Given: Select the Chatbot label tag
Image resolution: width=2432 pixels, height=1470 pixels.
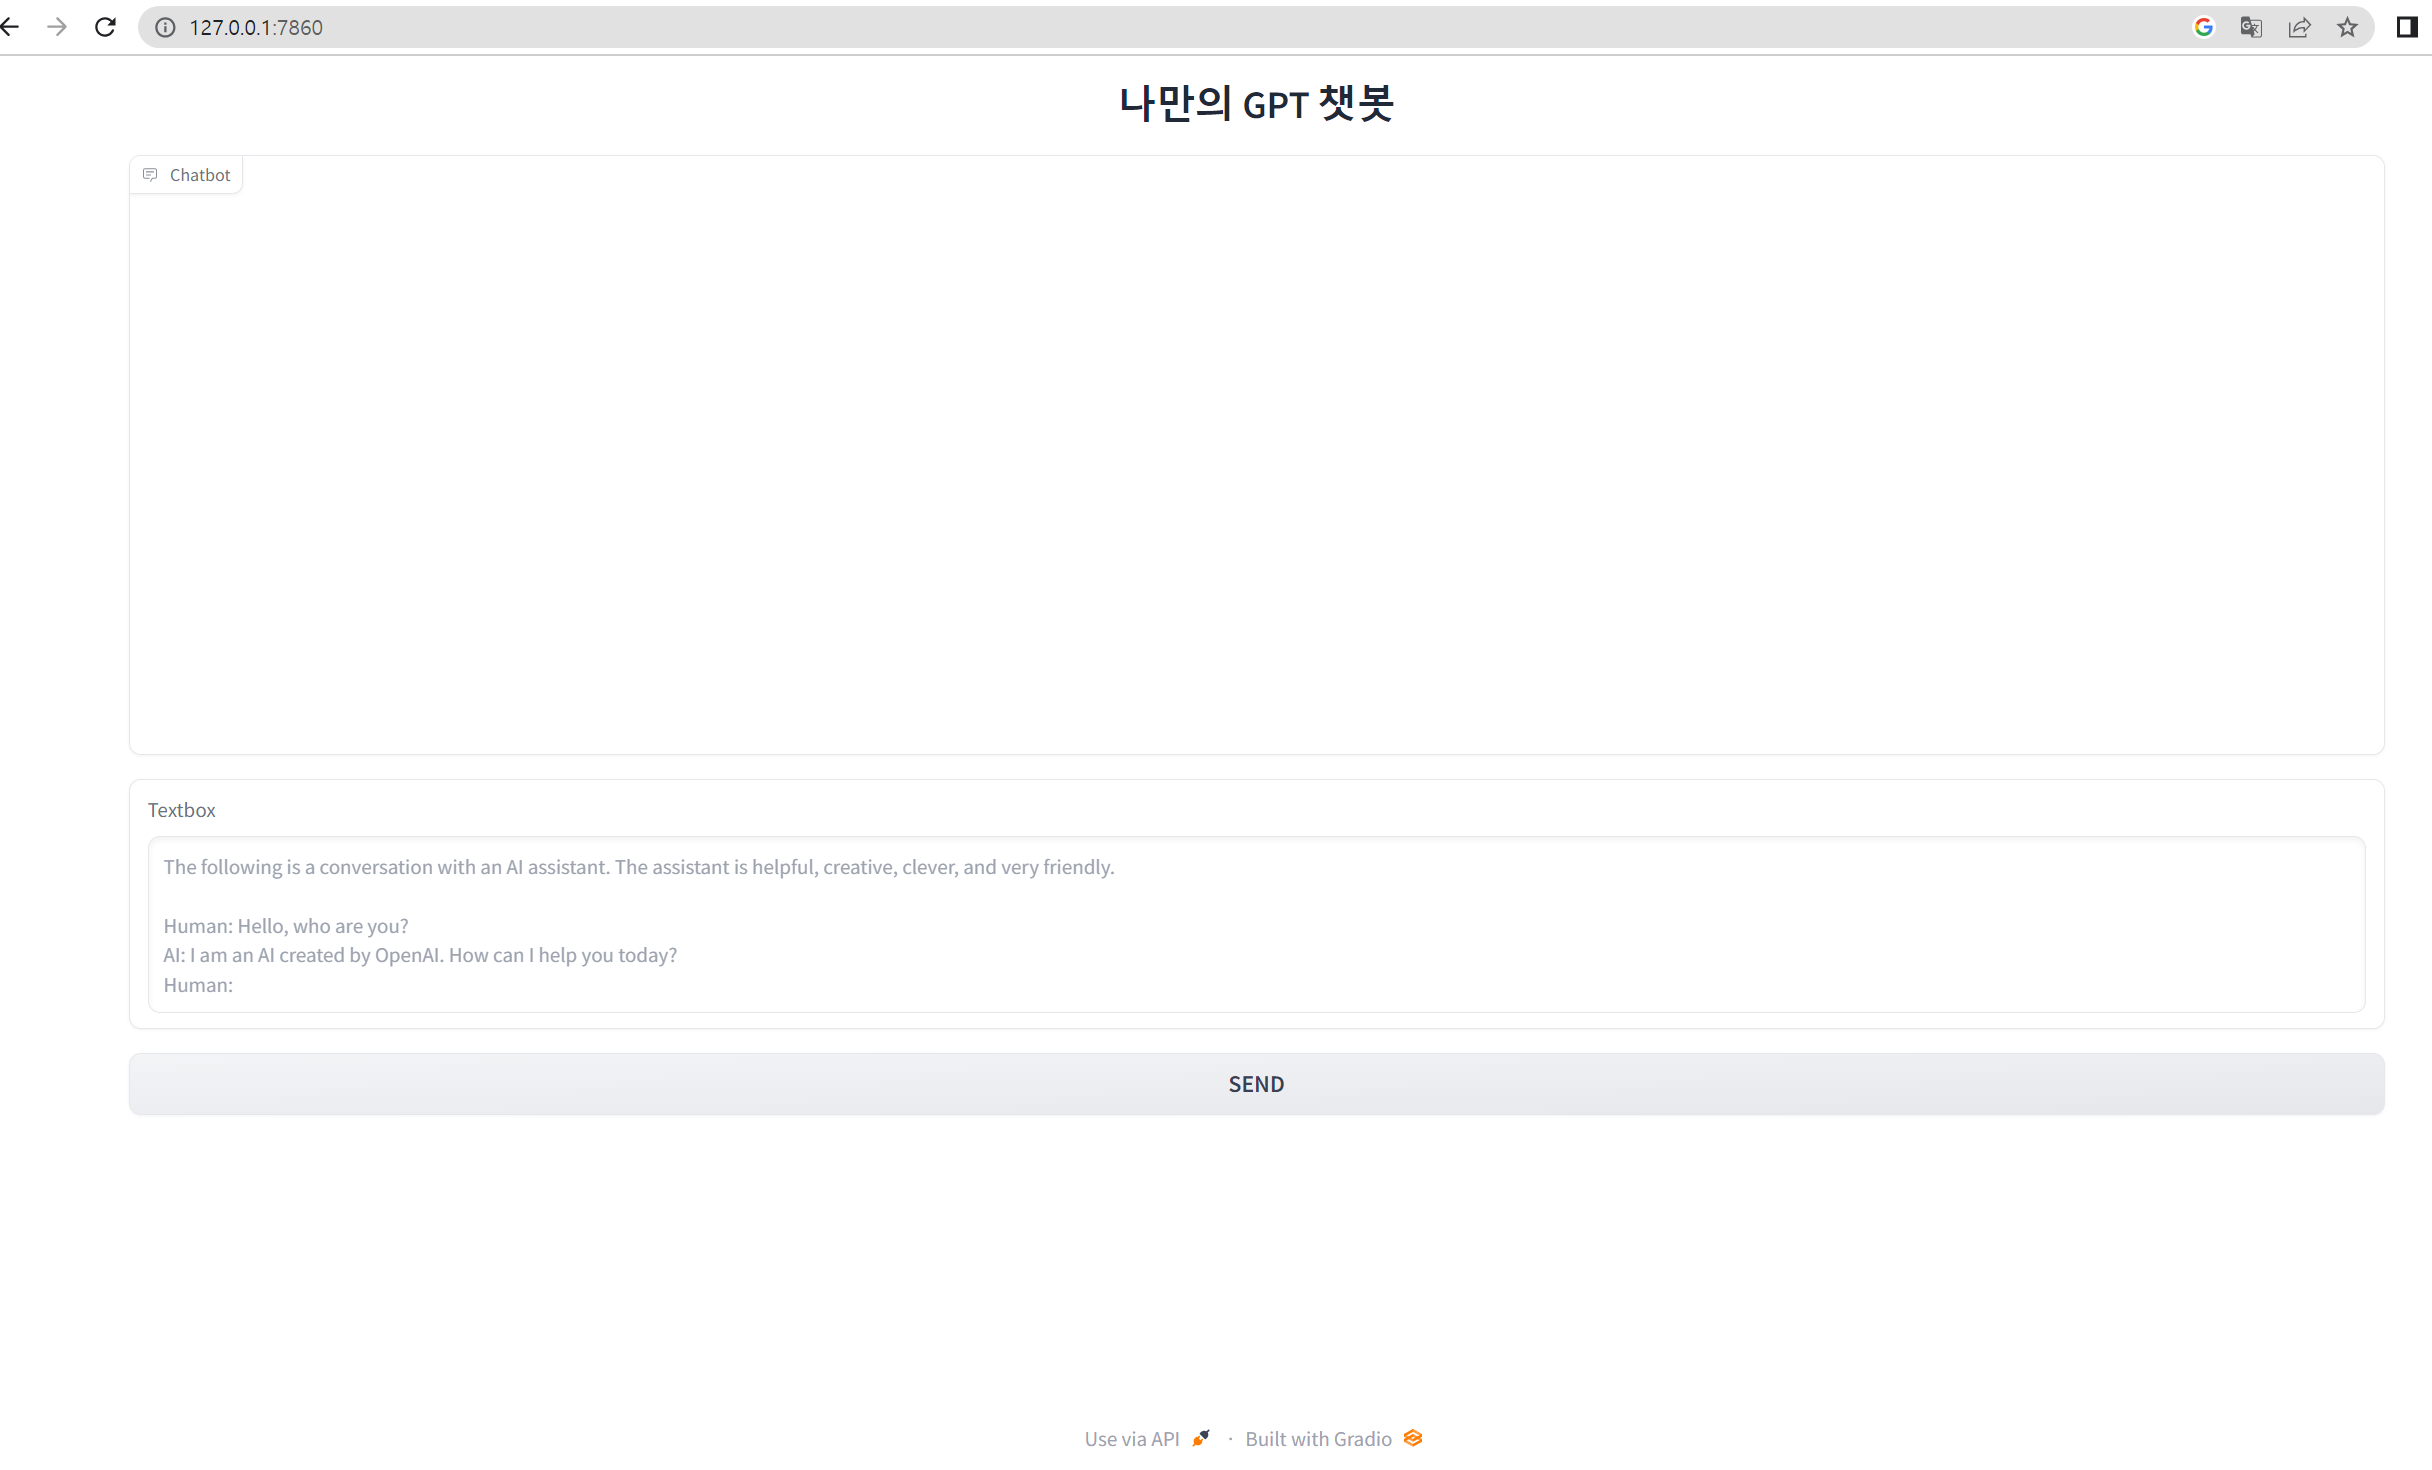Looking at the screenshot, I should pos(186,175).
